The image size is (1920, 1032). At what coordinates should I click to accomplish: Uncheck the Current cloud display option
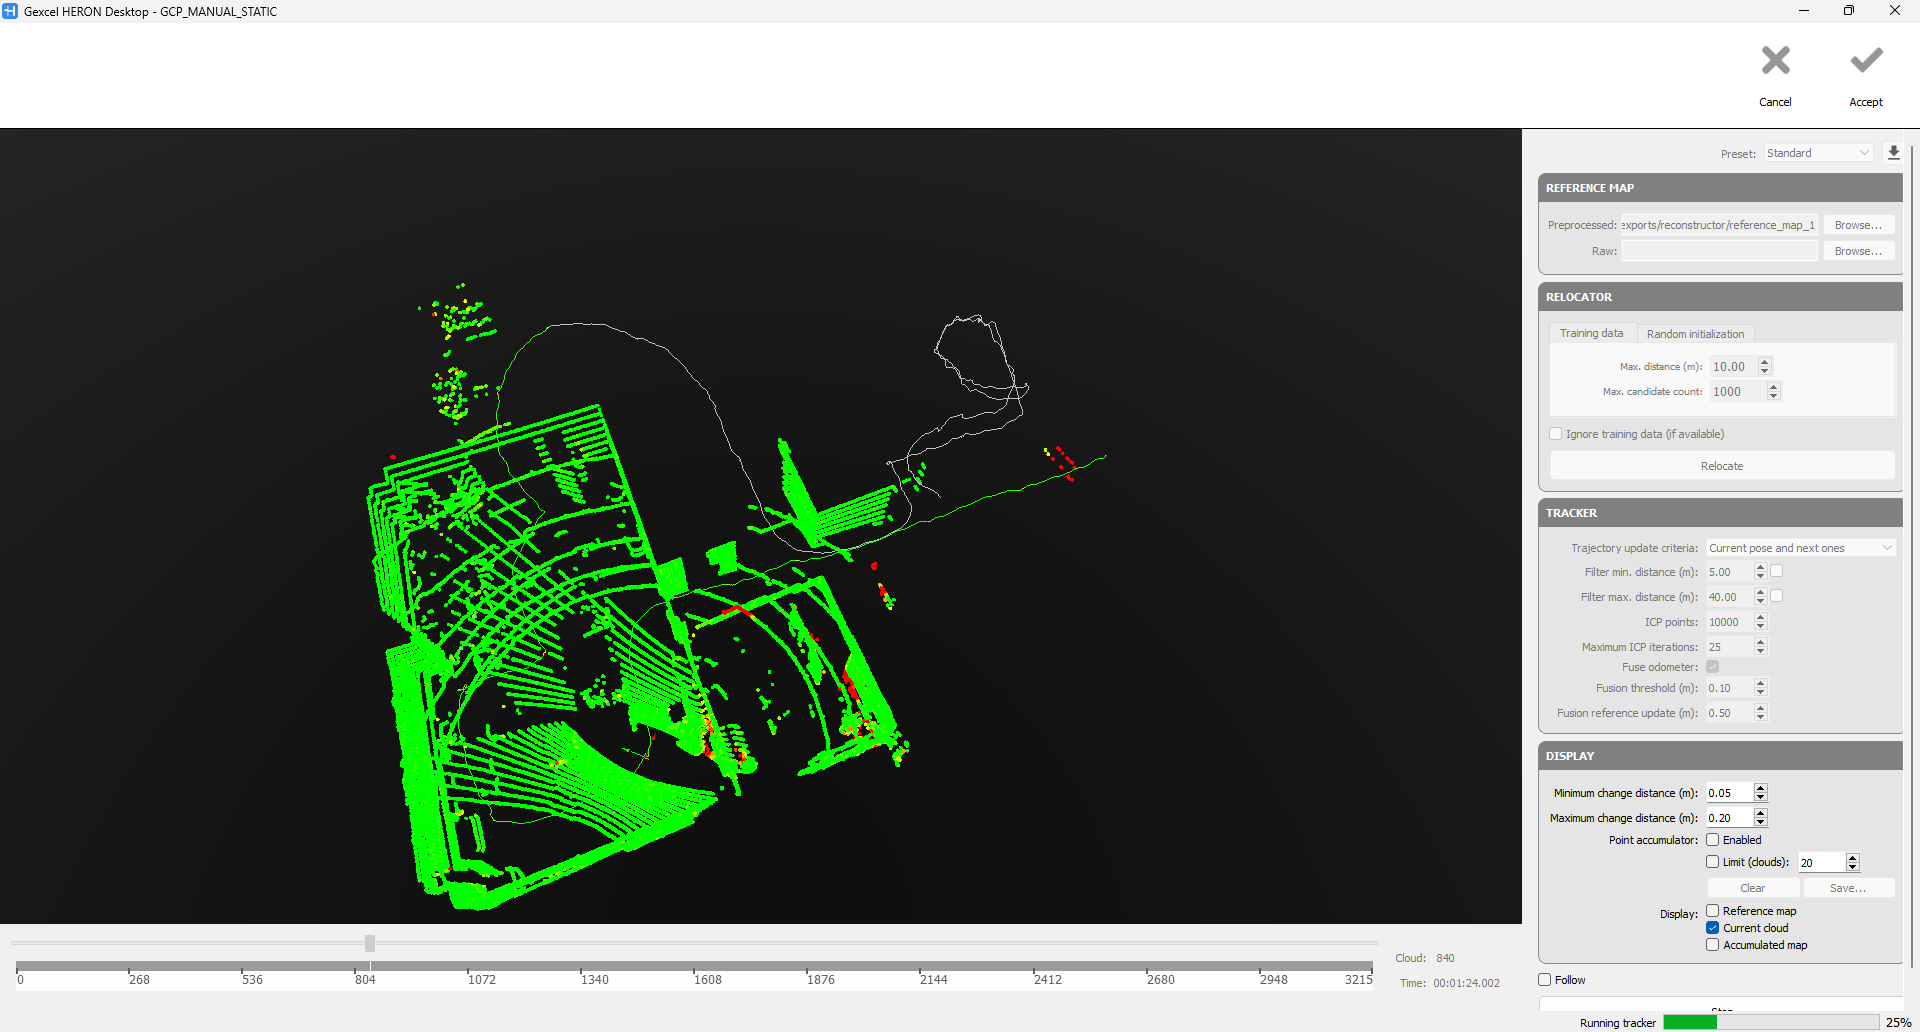click(x=1713, y=928)
